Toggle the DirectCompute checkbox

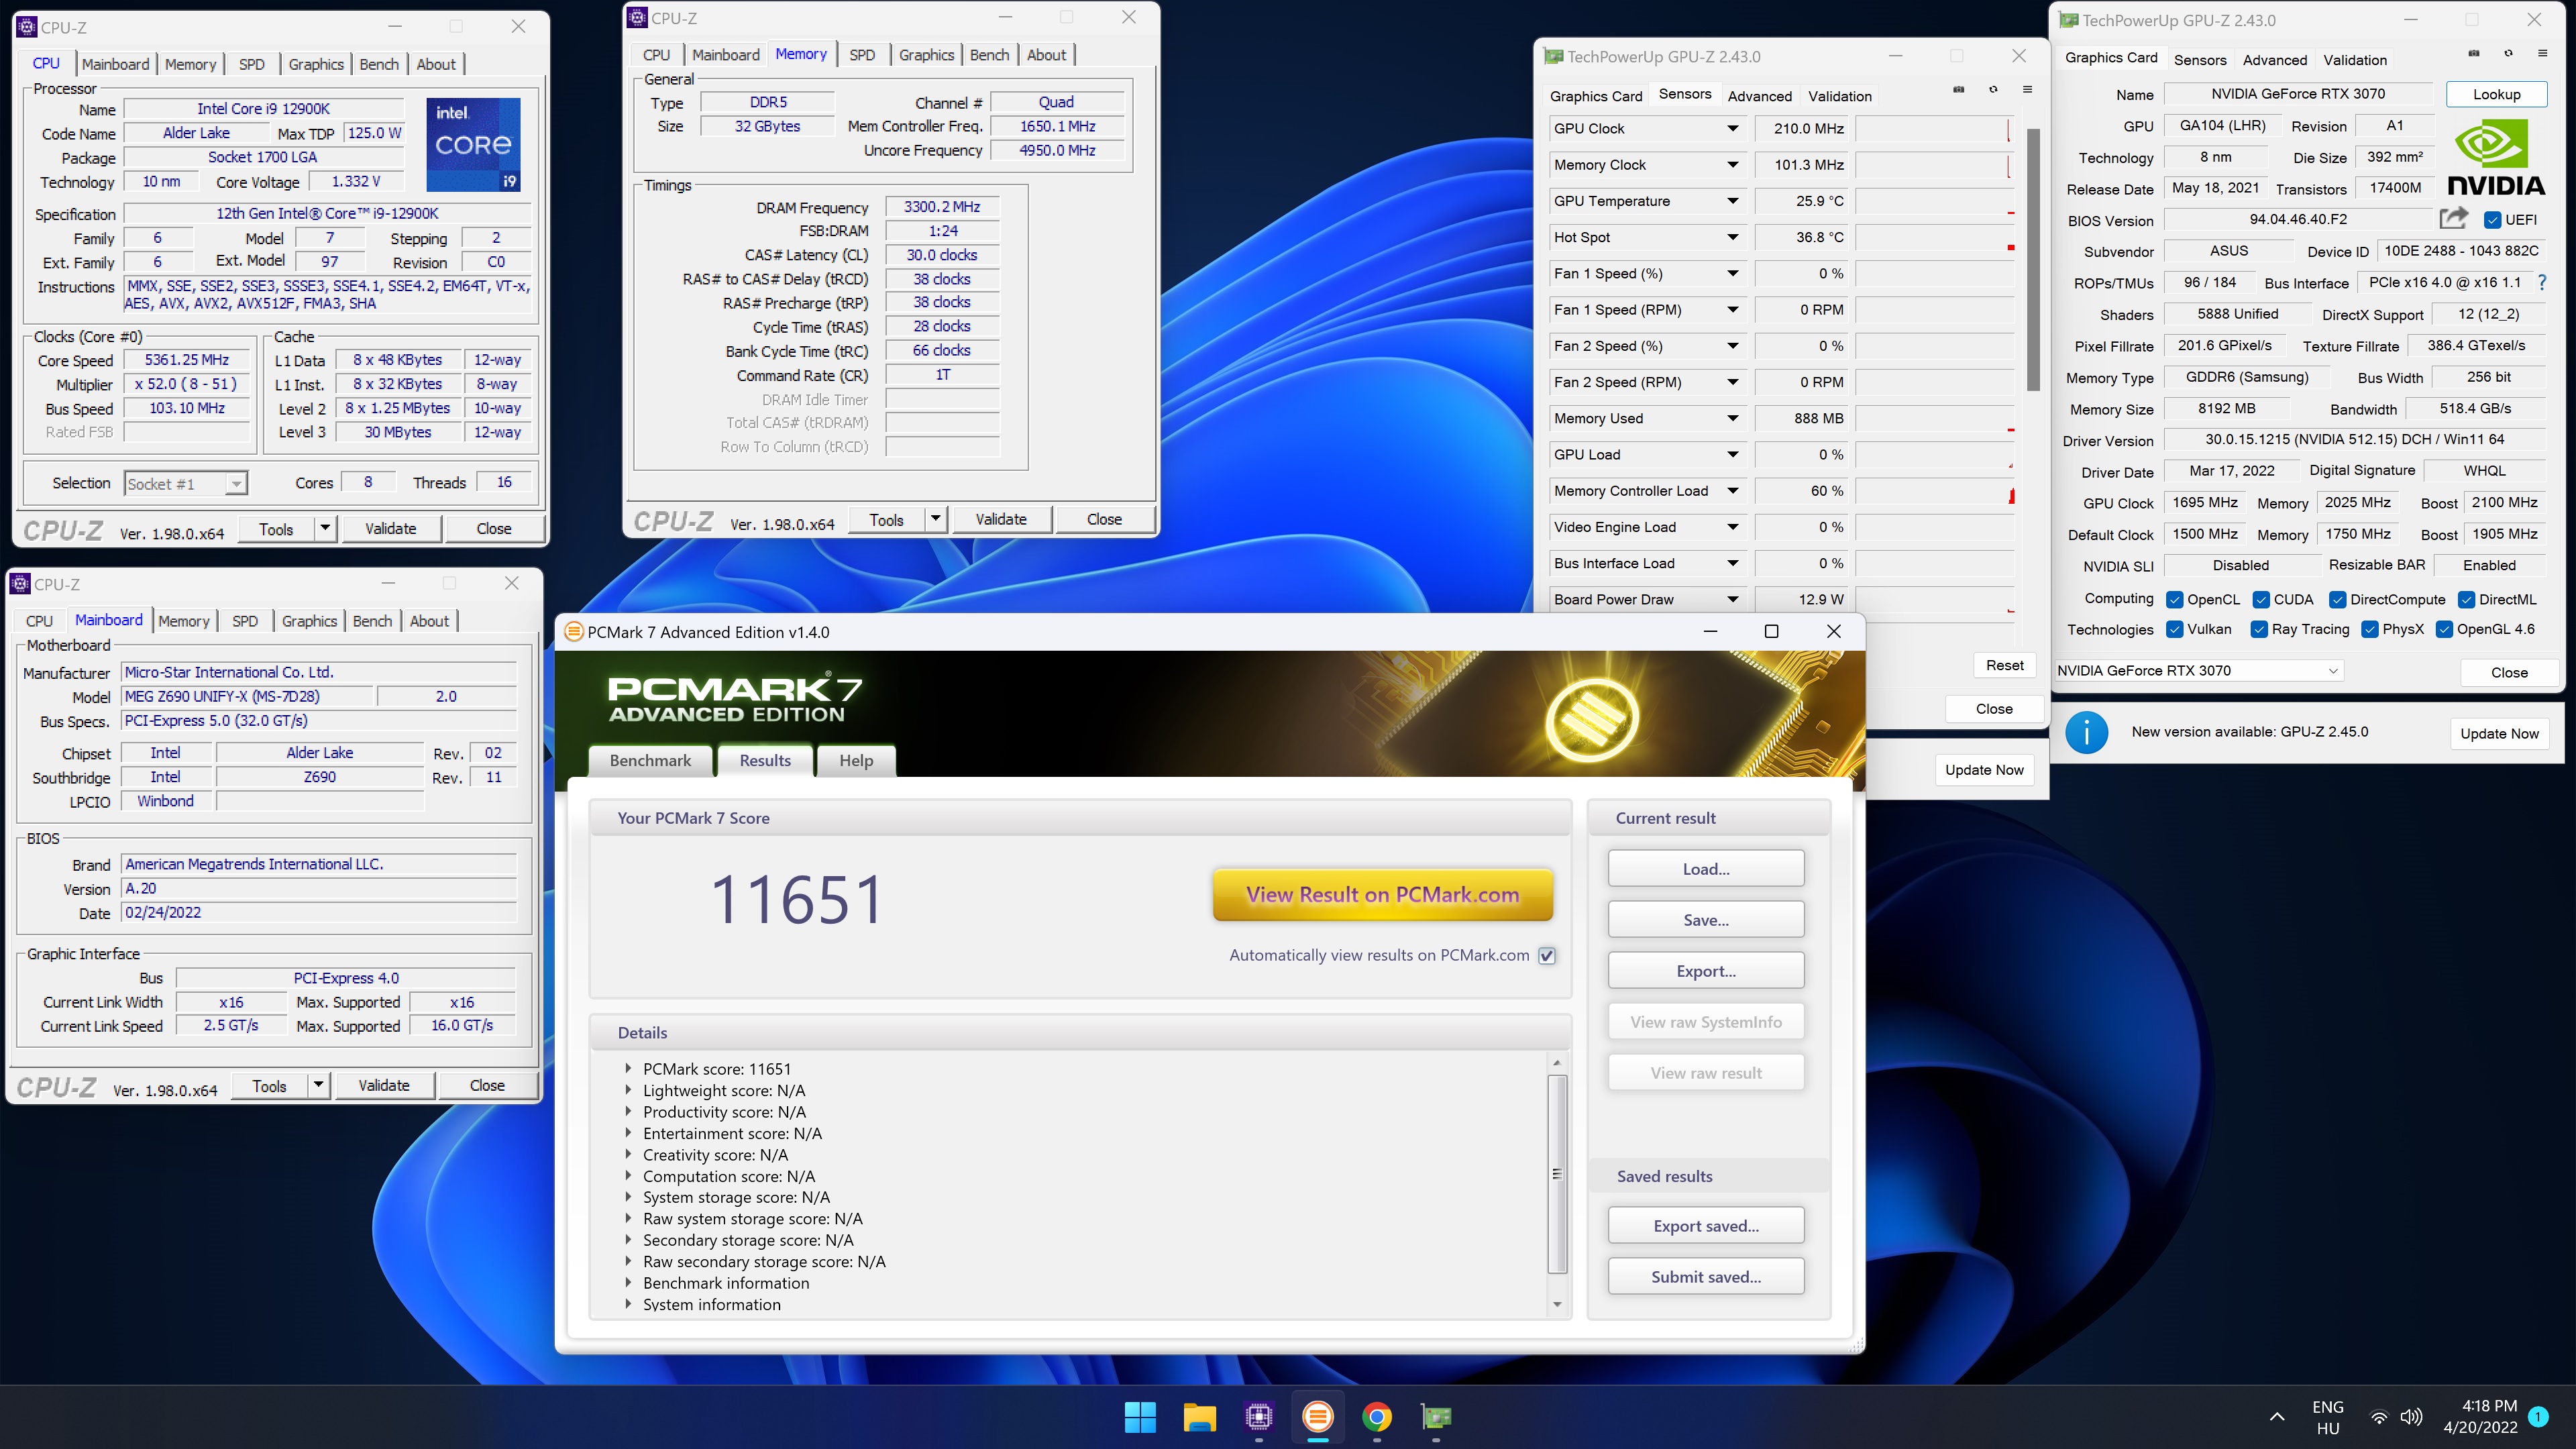(x=2337, y=600)
